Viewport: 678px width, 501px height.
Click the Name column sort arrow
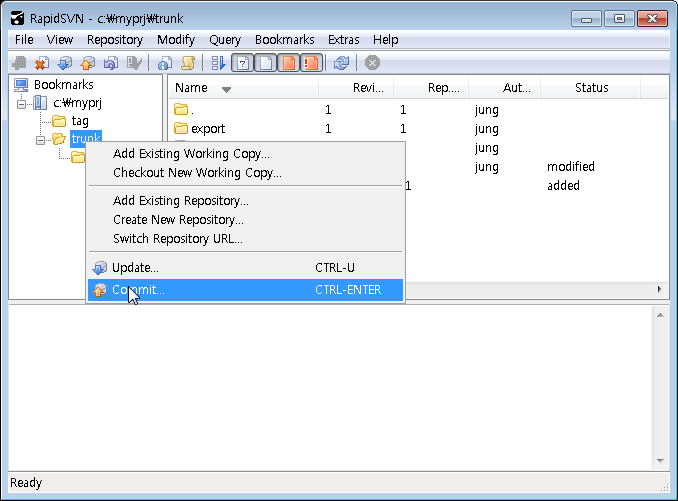pyautogui.click(x=226, y=89)
